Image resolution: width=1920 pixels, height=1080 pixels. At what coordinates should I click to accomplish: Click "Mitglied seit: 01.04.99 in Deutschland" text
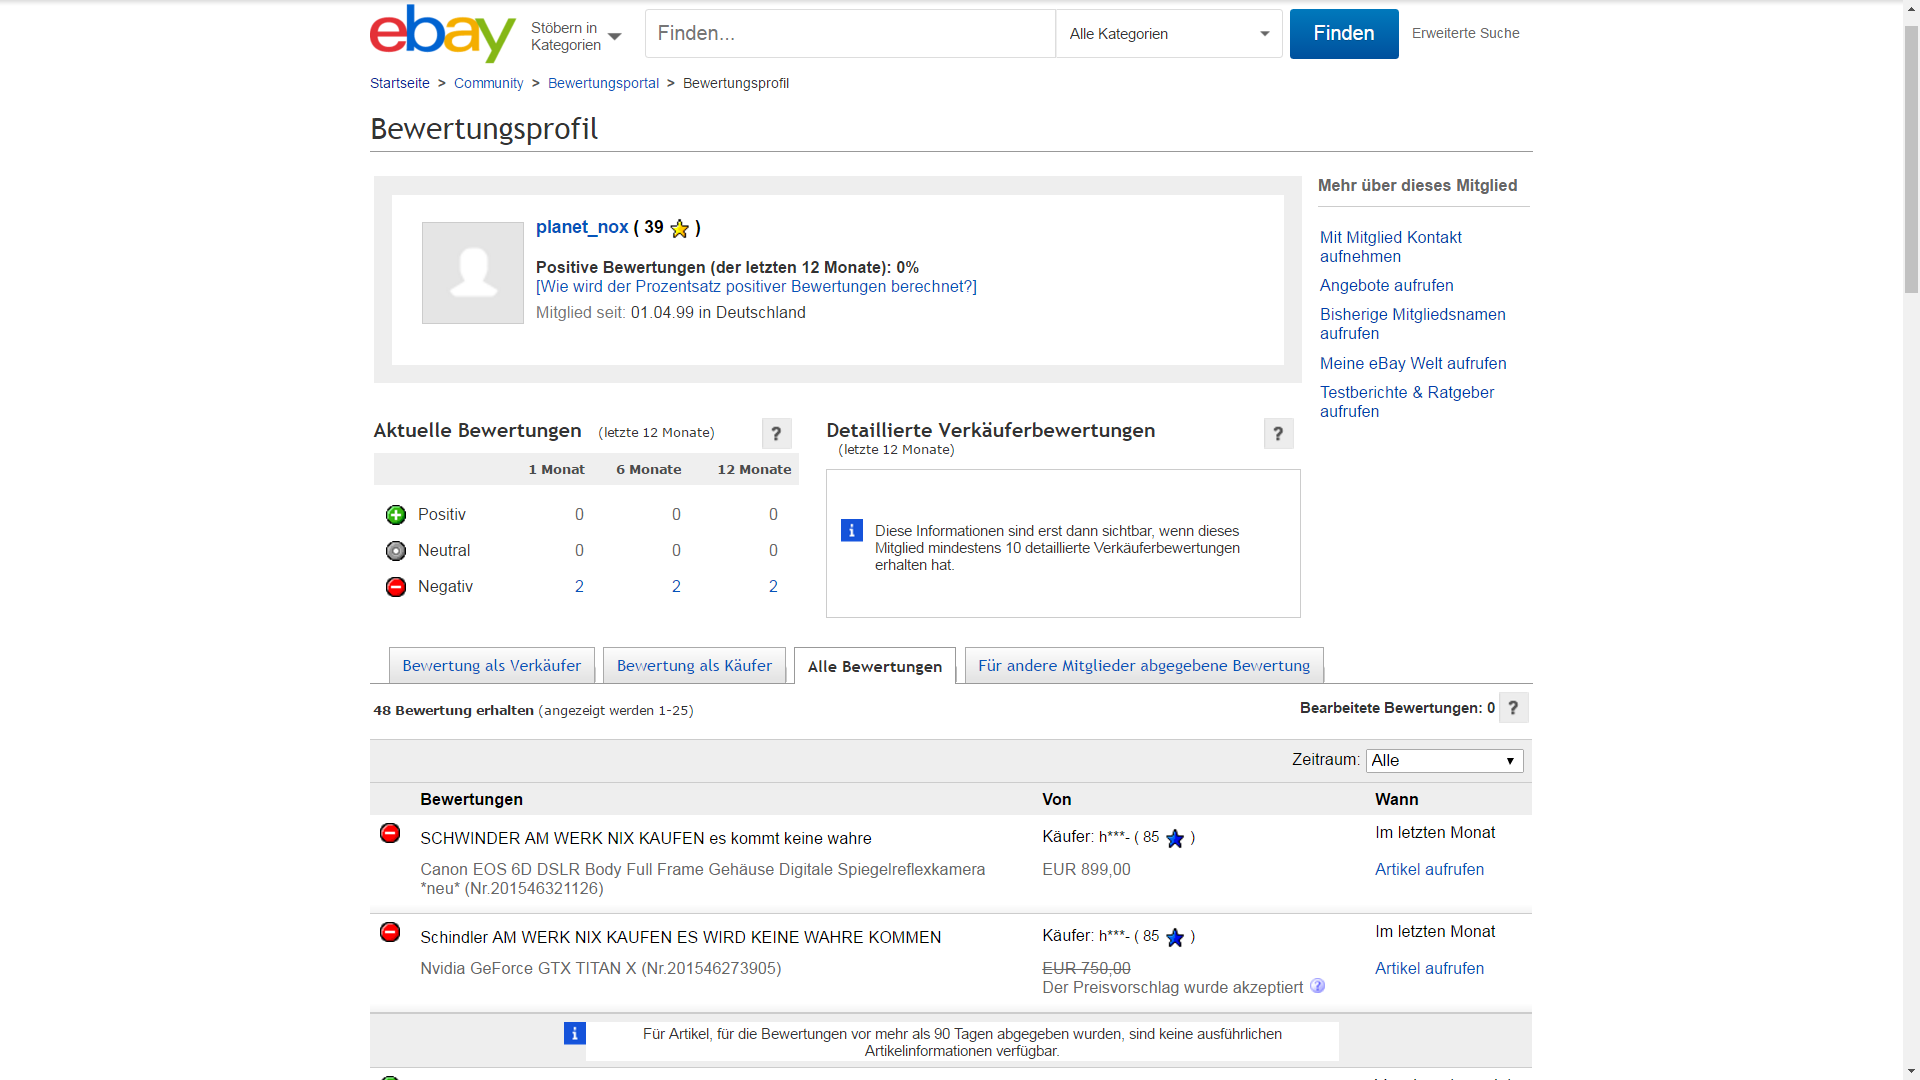point(670,313)
